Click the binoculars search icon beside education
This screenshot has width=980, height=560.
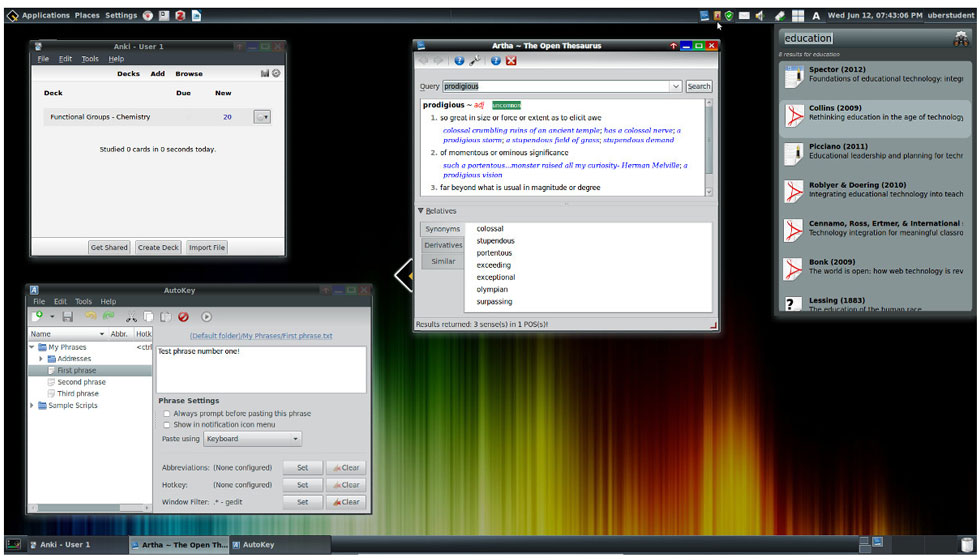tap(960, 39)
